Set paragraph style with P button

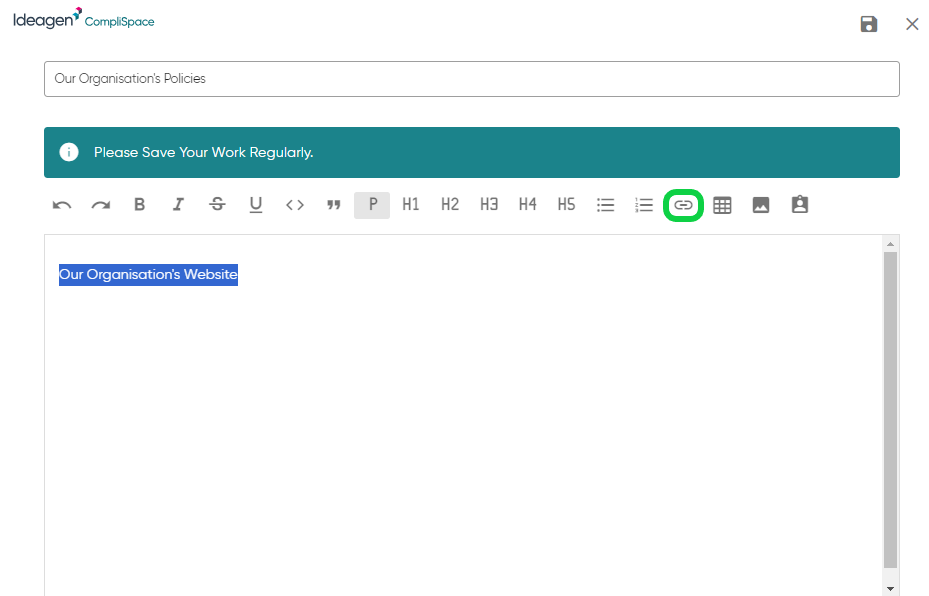pyautogui.click(x=372, y=205)
